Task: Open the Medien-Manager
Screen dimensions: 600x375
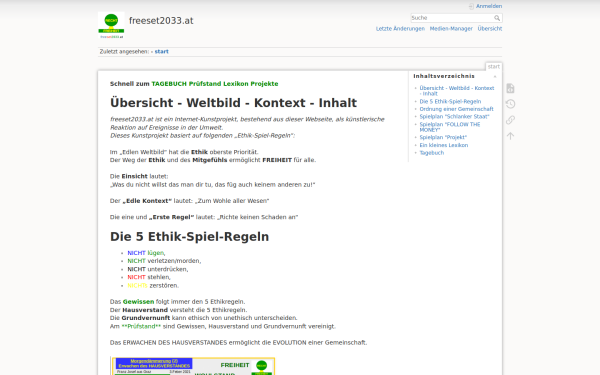Action: click(x=451, y=29)
